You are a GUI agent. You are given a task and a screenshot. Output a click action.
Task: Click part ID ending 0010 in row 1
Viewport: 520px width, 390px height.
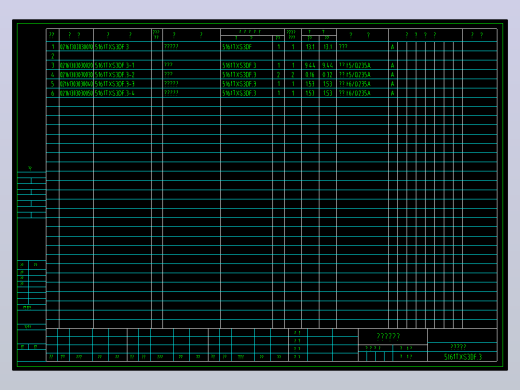76,47
